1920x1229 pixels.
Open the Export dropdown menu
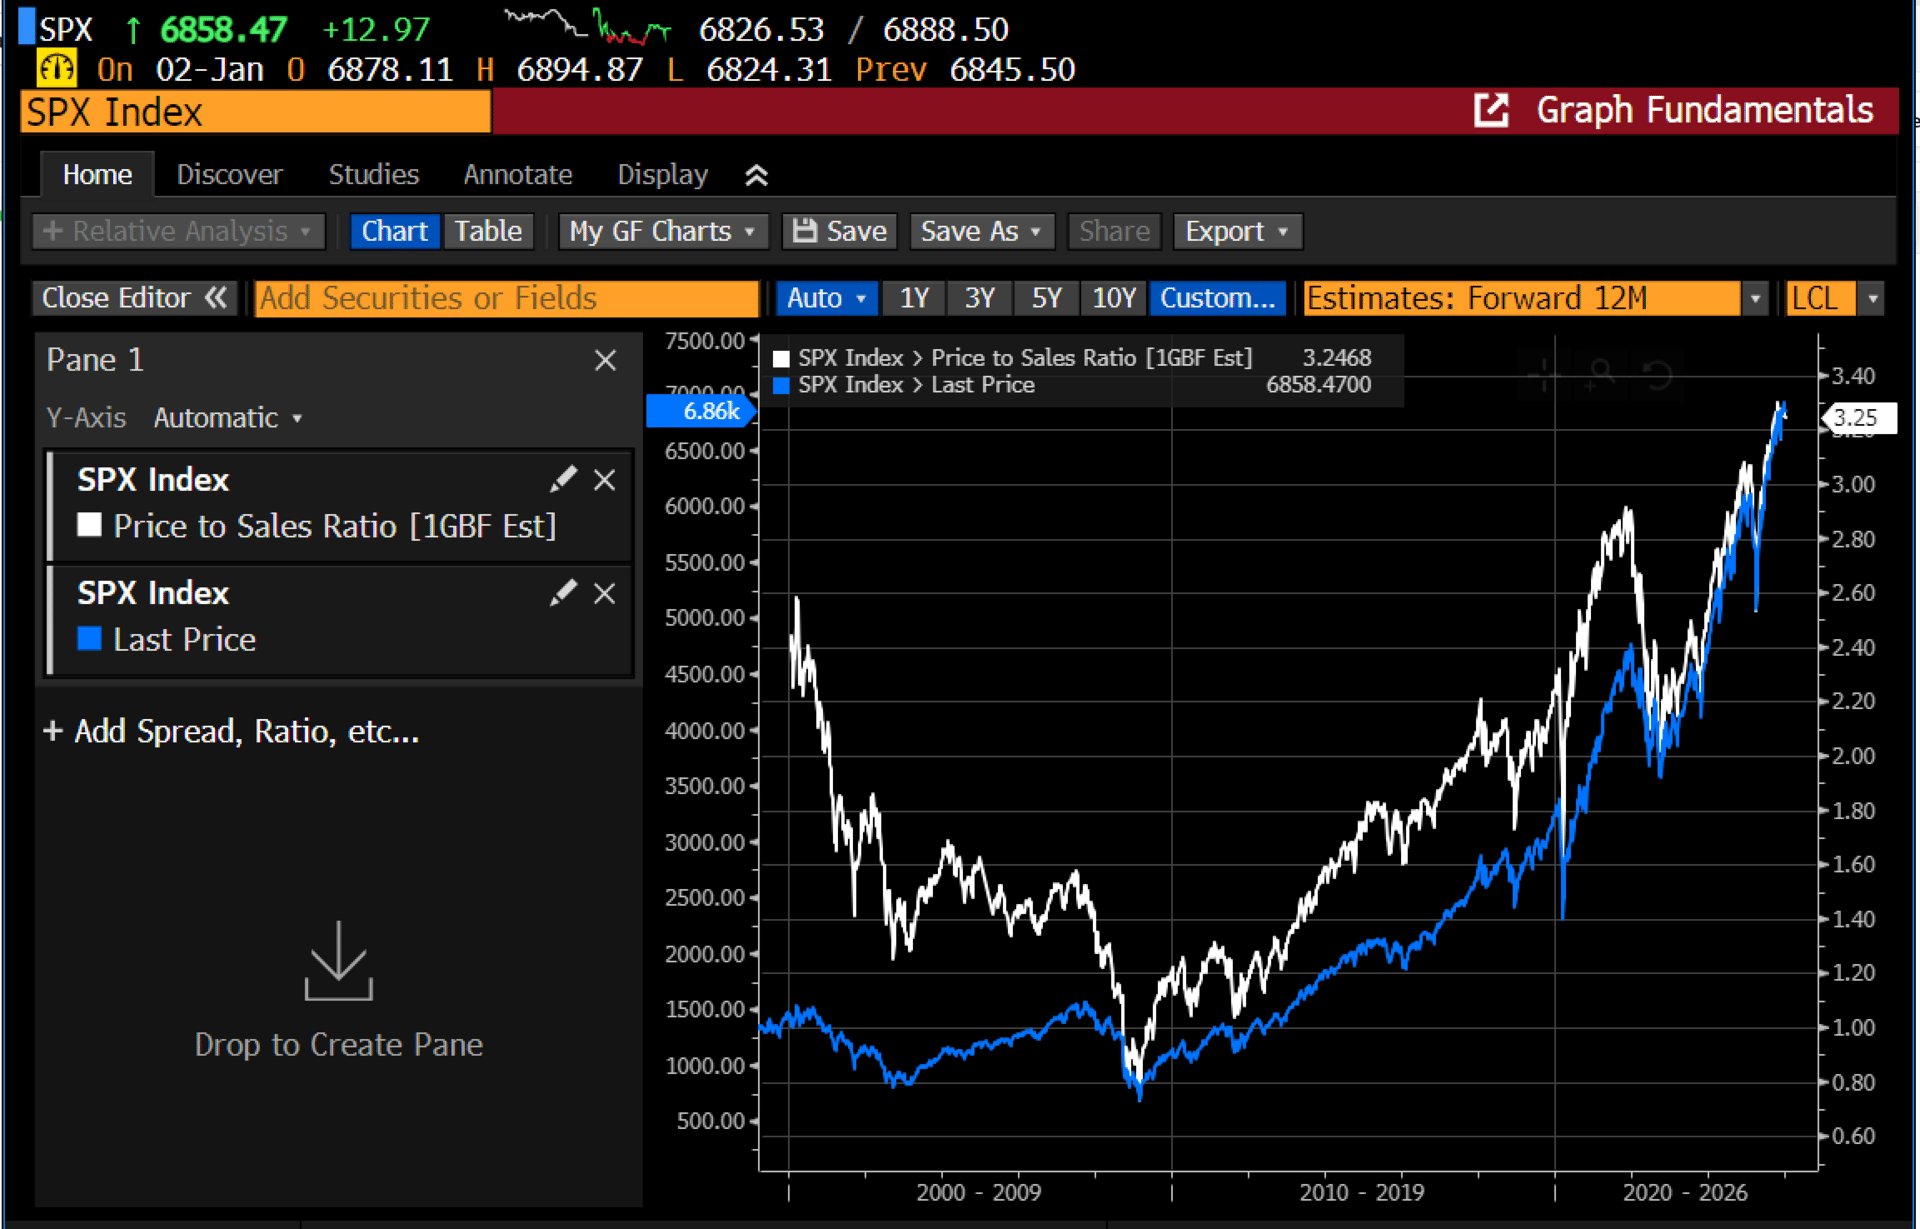point(1236,231)
